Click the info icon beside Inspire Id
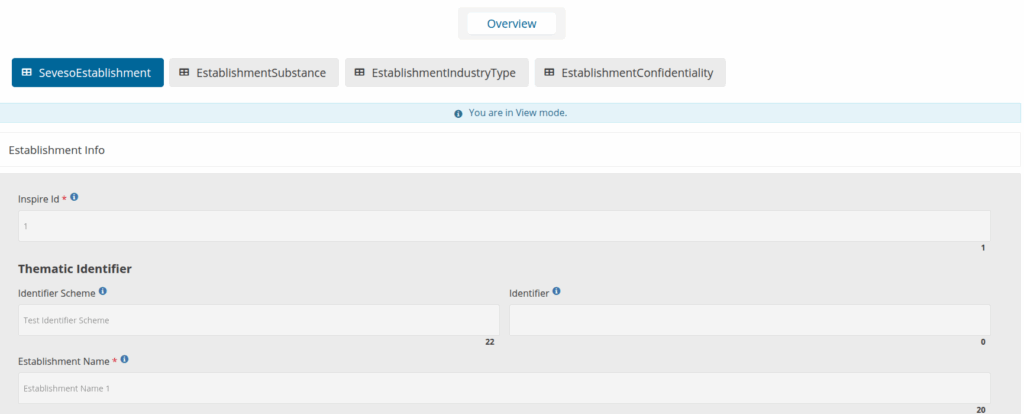1024x414 pixels. pyautogui.click(x=74, y=198)
